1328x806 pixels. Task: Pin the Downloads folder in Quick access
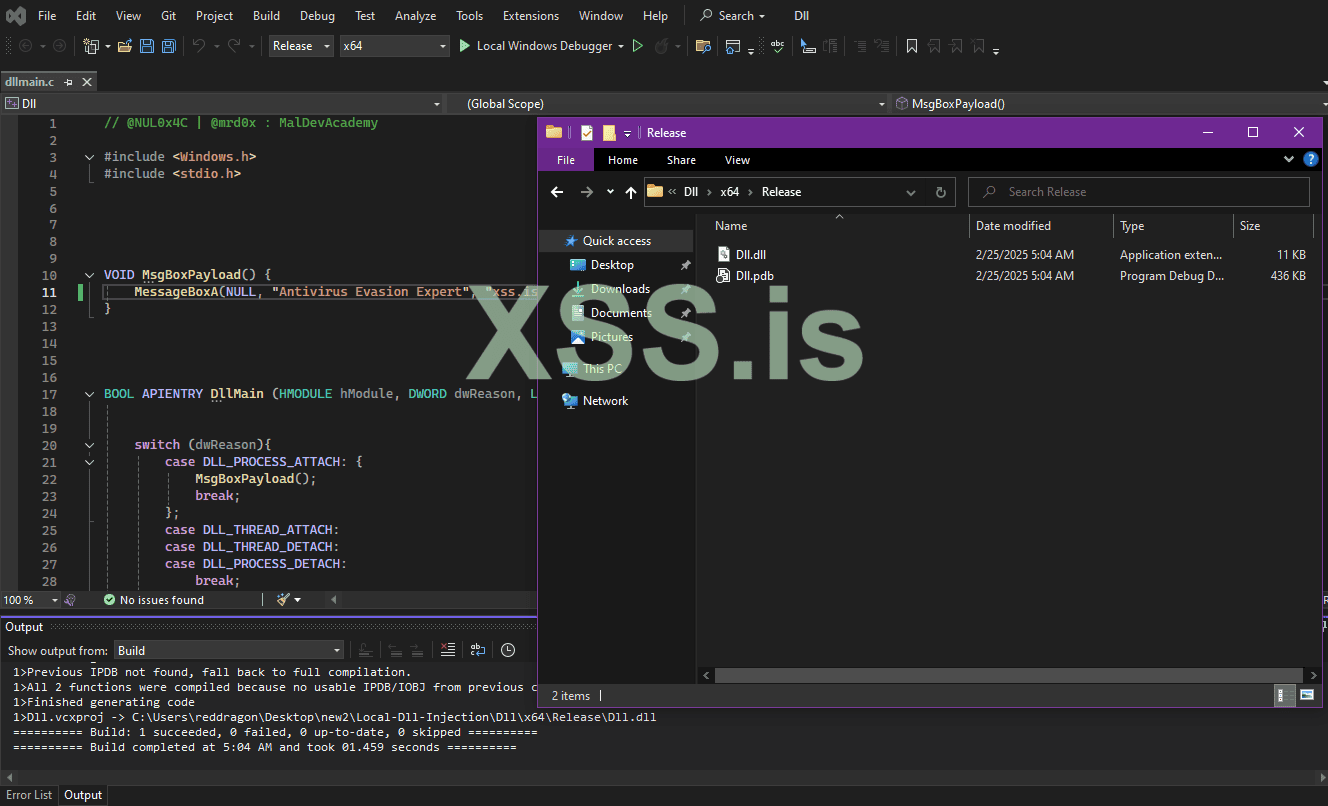coord(685,288)
